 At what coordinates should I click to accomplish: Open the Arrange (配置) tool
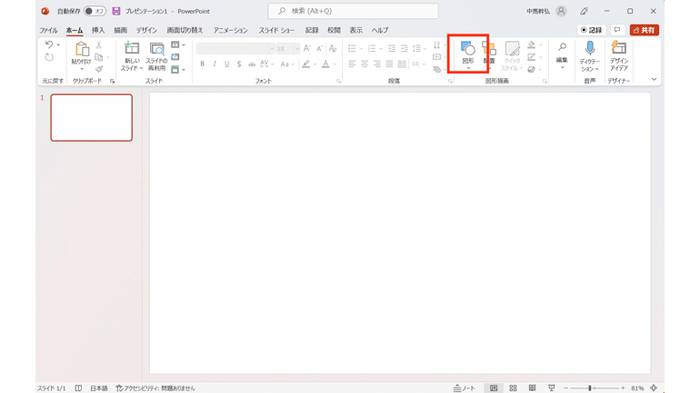489,53
